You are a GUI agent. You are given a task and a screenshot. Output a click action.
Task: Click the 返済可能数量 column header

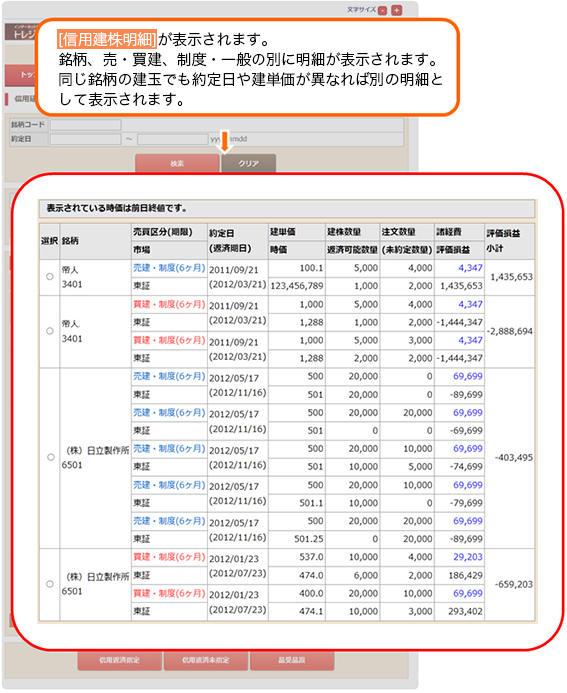(352, 250)
